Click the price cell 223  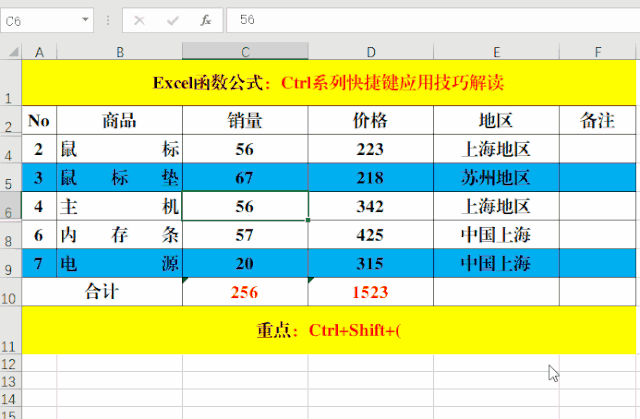click(371, 149)
